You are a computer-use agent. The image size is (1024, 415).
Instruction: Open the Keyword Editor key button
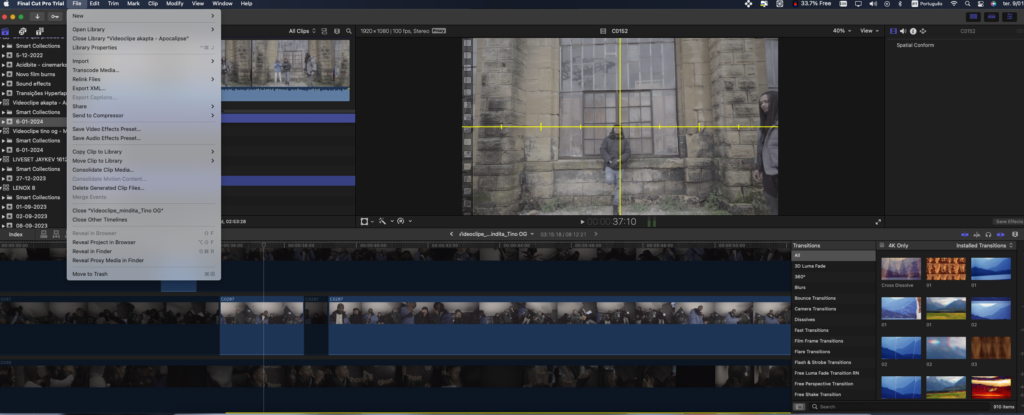click(x=55, y=16)
